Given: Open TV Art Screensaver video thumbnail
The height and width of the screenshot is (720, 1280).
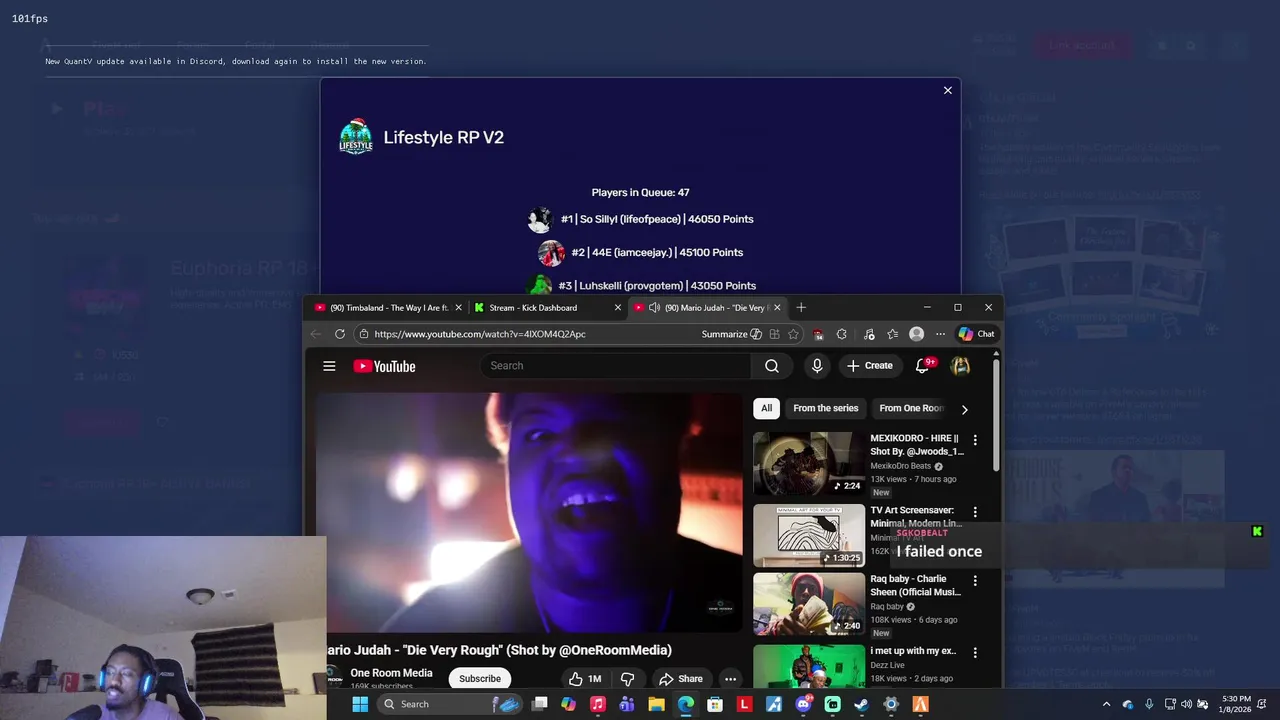Looking at the screenshot, I should pyautogui.click(x=809, y=535).
